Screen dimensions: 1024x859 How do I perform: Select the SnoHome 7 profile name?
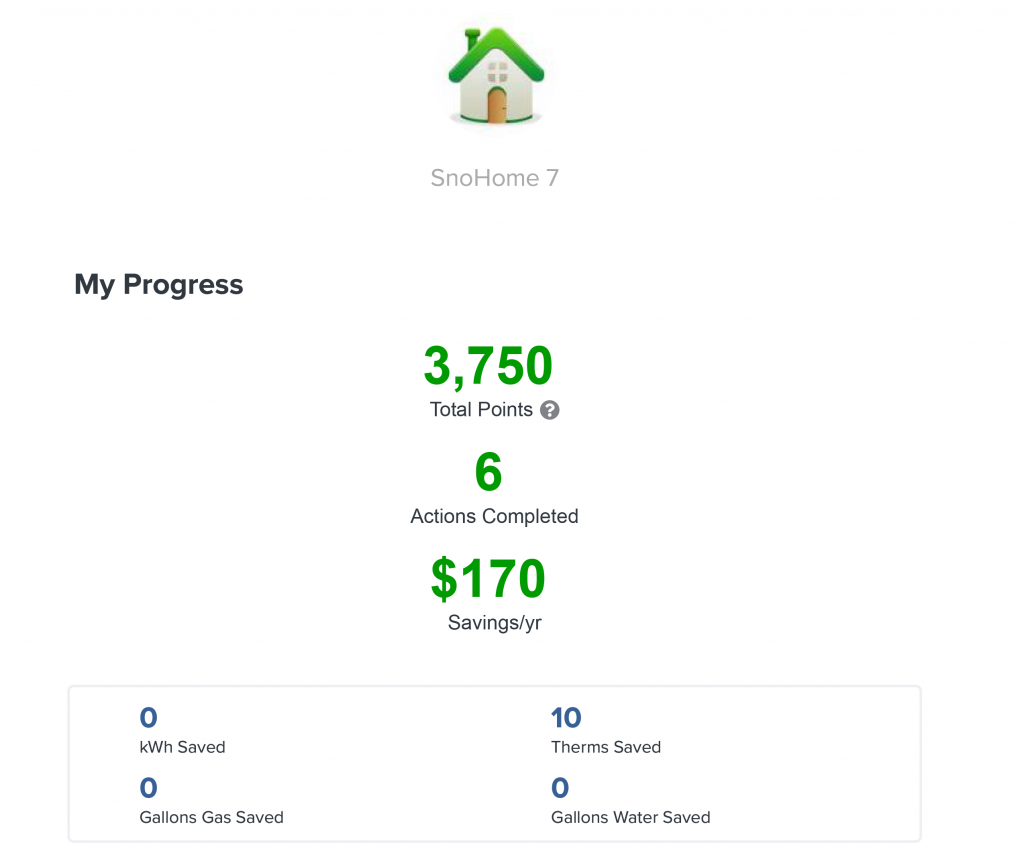point(495,178)
